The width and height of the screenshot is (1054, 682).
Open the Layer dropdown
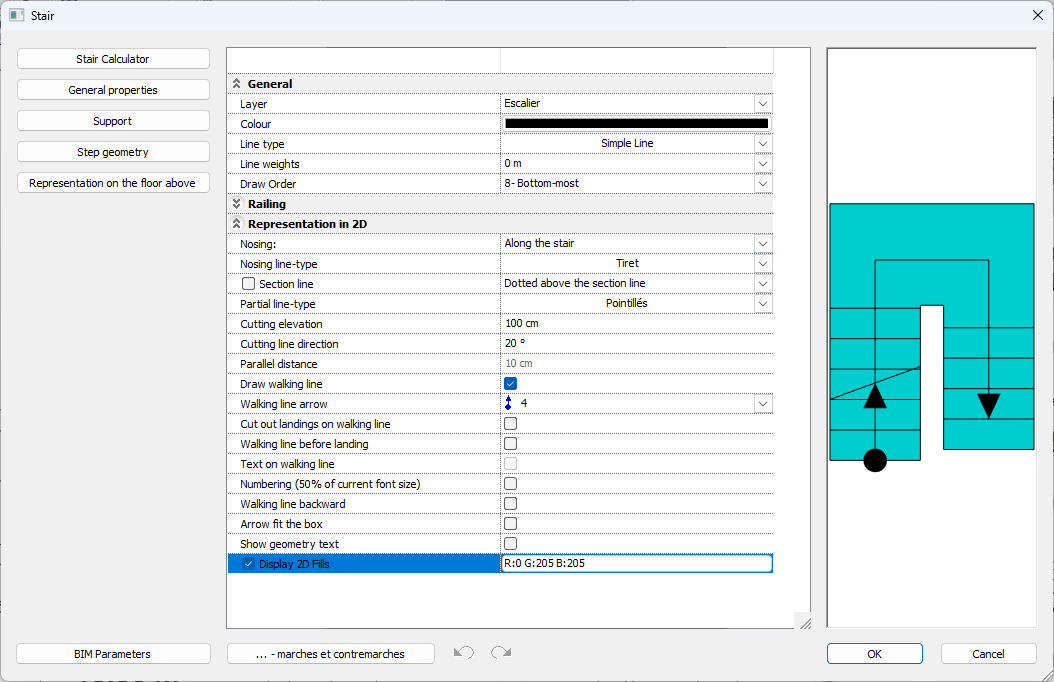coord(762,104)
